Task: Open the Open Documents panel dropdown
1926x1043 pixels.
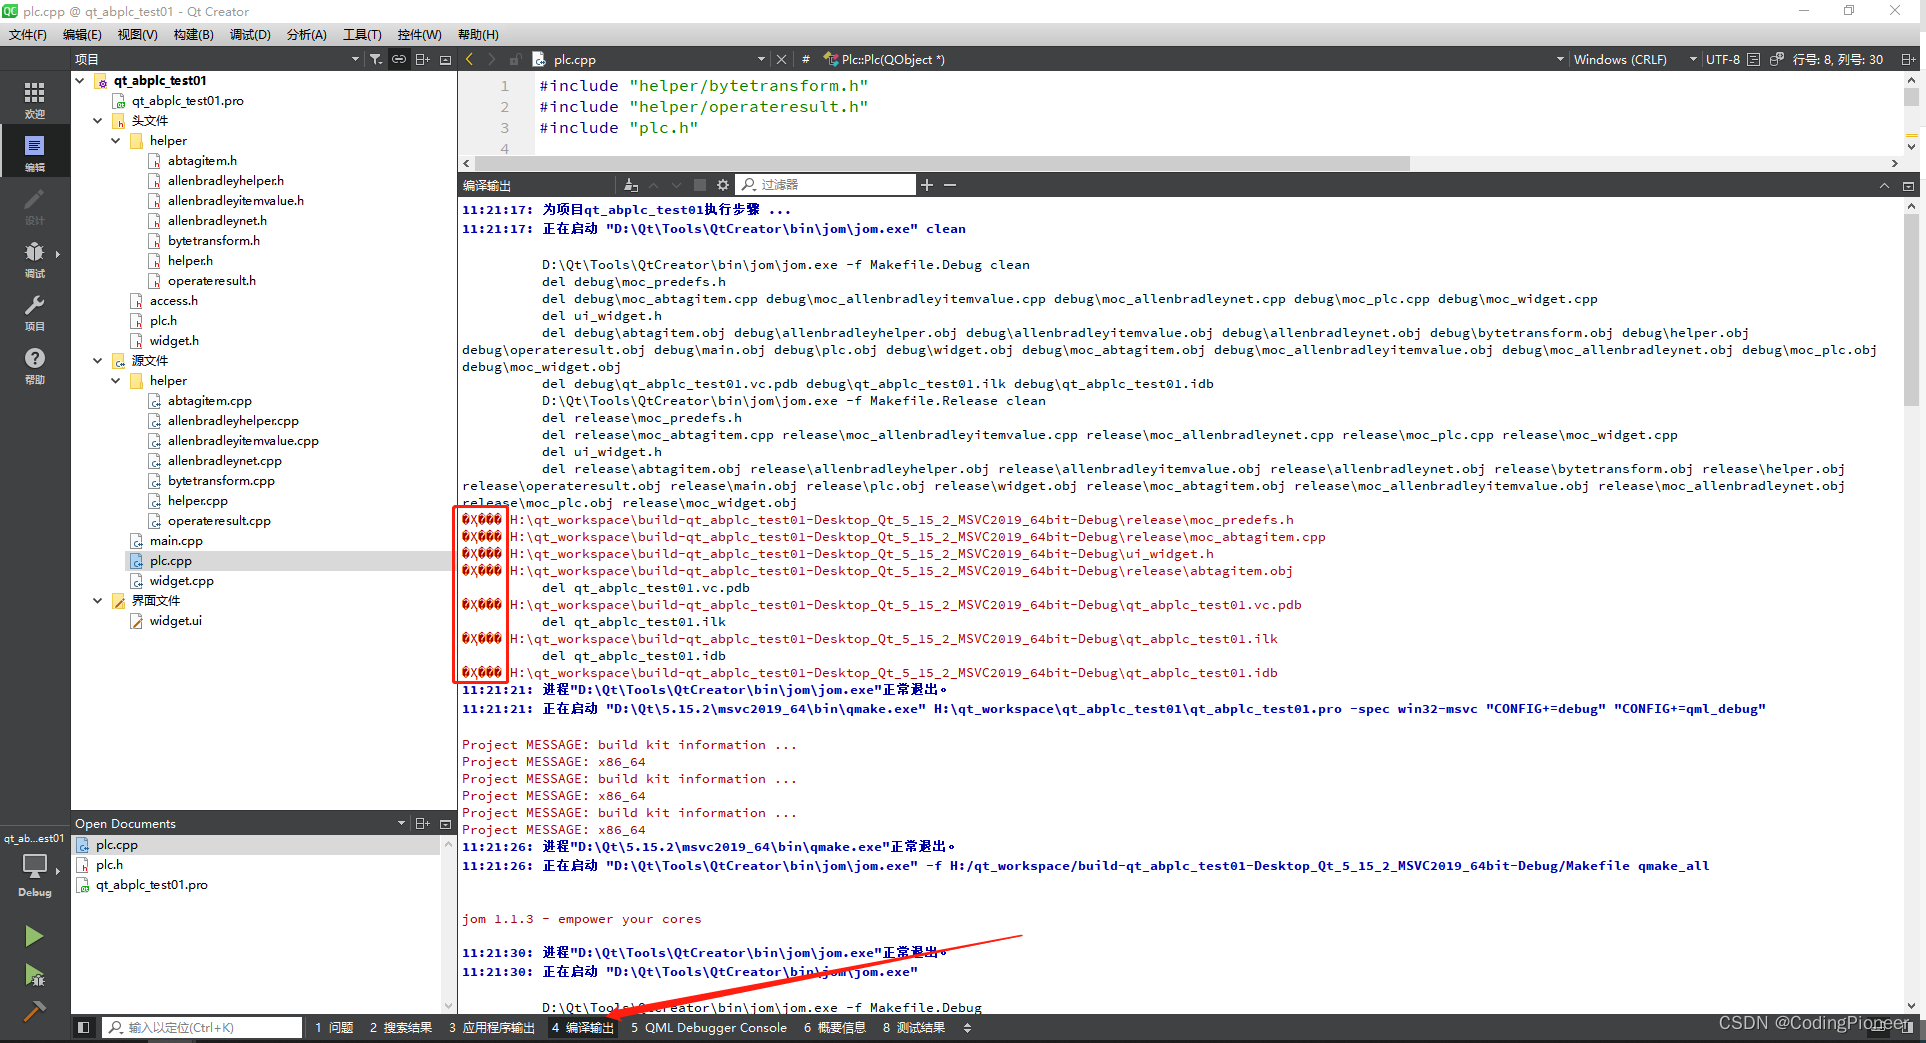Action: pos(401,824)
